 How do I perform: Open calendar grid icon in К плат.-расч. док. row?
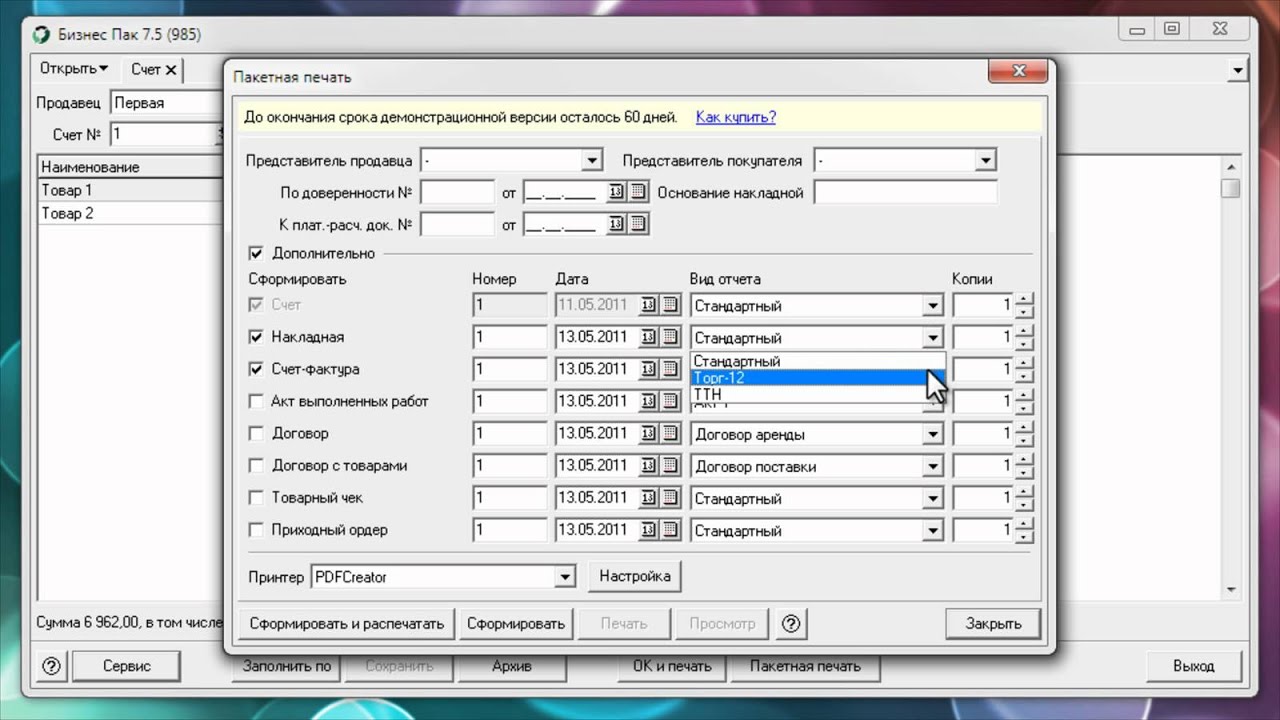tap(638, 224)
